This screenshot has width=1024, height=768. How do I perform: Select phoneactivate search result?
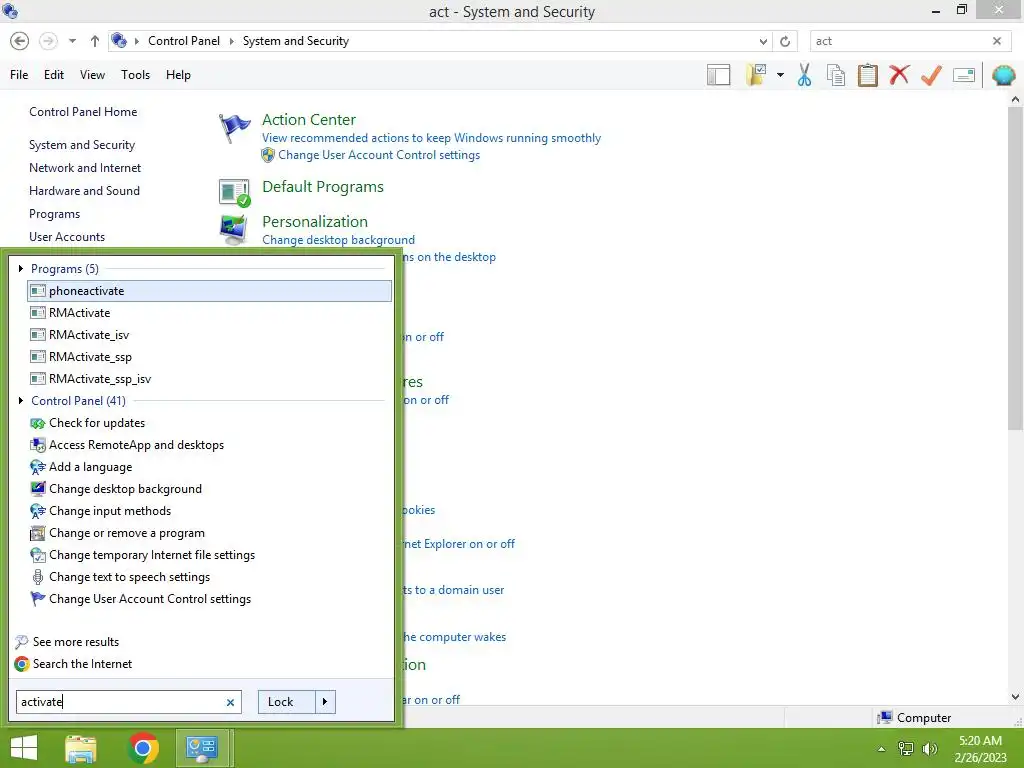pos(210,291)
